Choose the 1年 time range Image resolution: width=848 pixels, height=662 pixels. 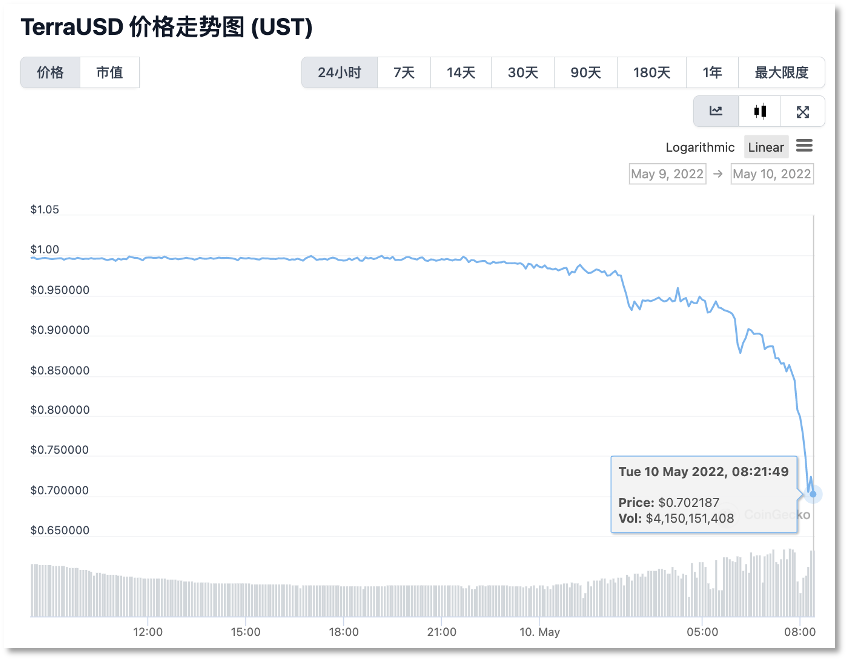pos(712,72)
